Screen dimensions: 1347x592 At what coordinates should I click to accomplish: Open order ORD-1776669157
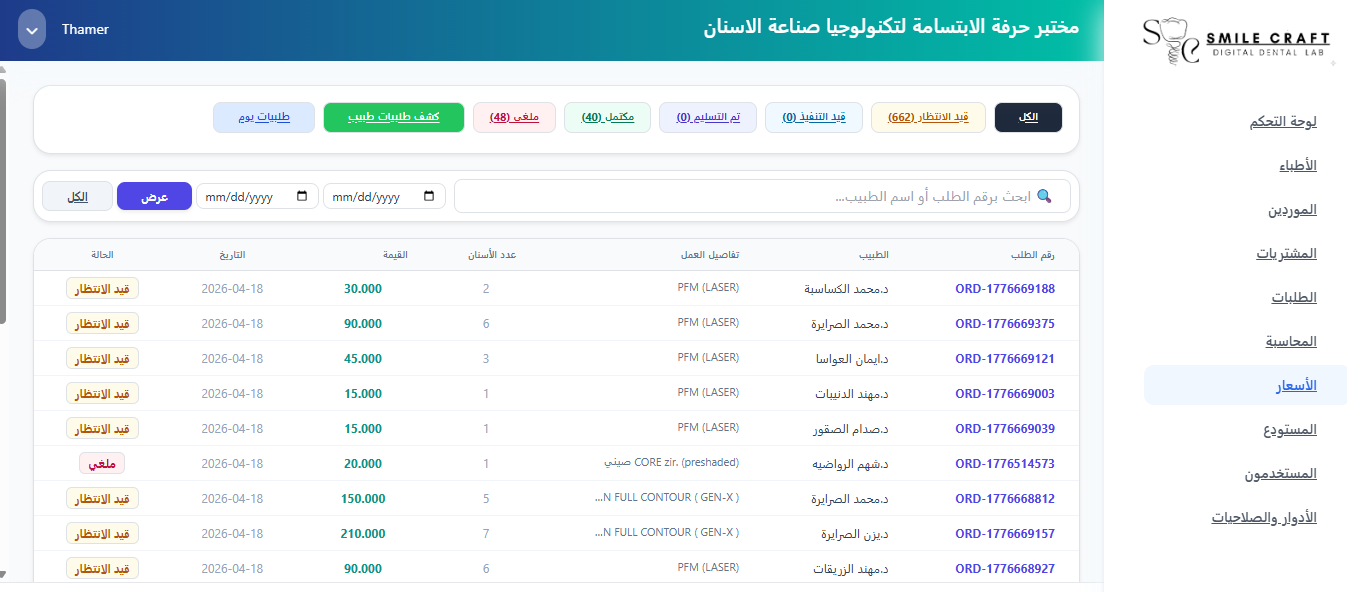(x=1005, y=534)
